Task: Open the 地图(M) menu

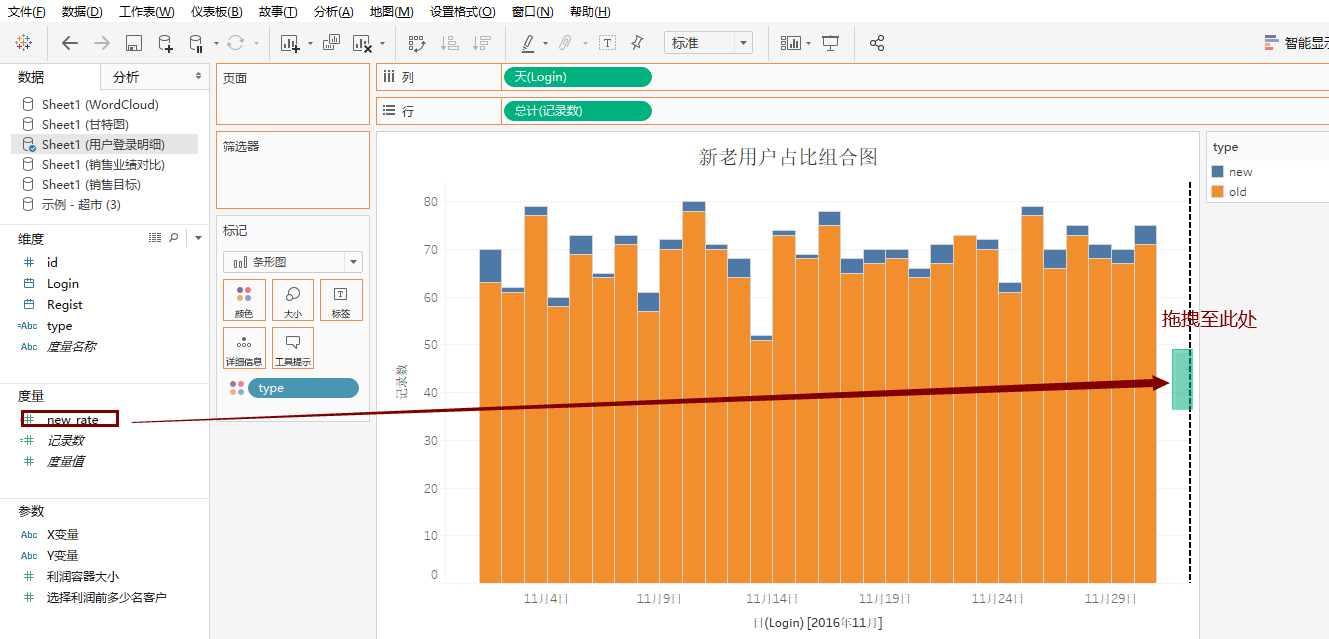Action: [392, 12]
